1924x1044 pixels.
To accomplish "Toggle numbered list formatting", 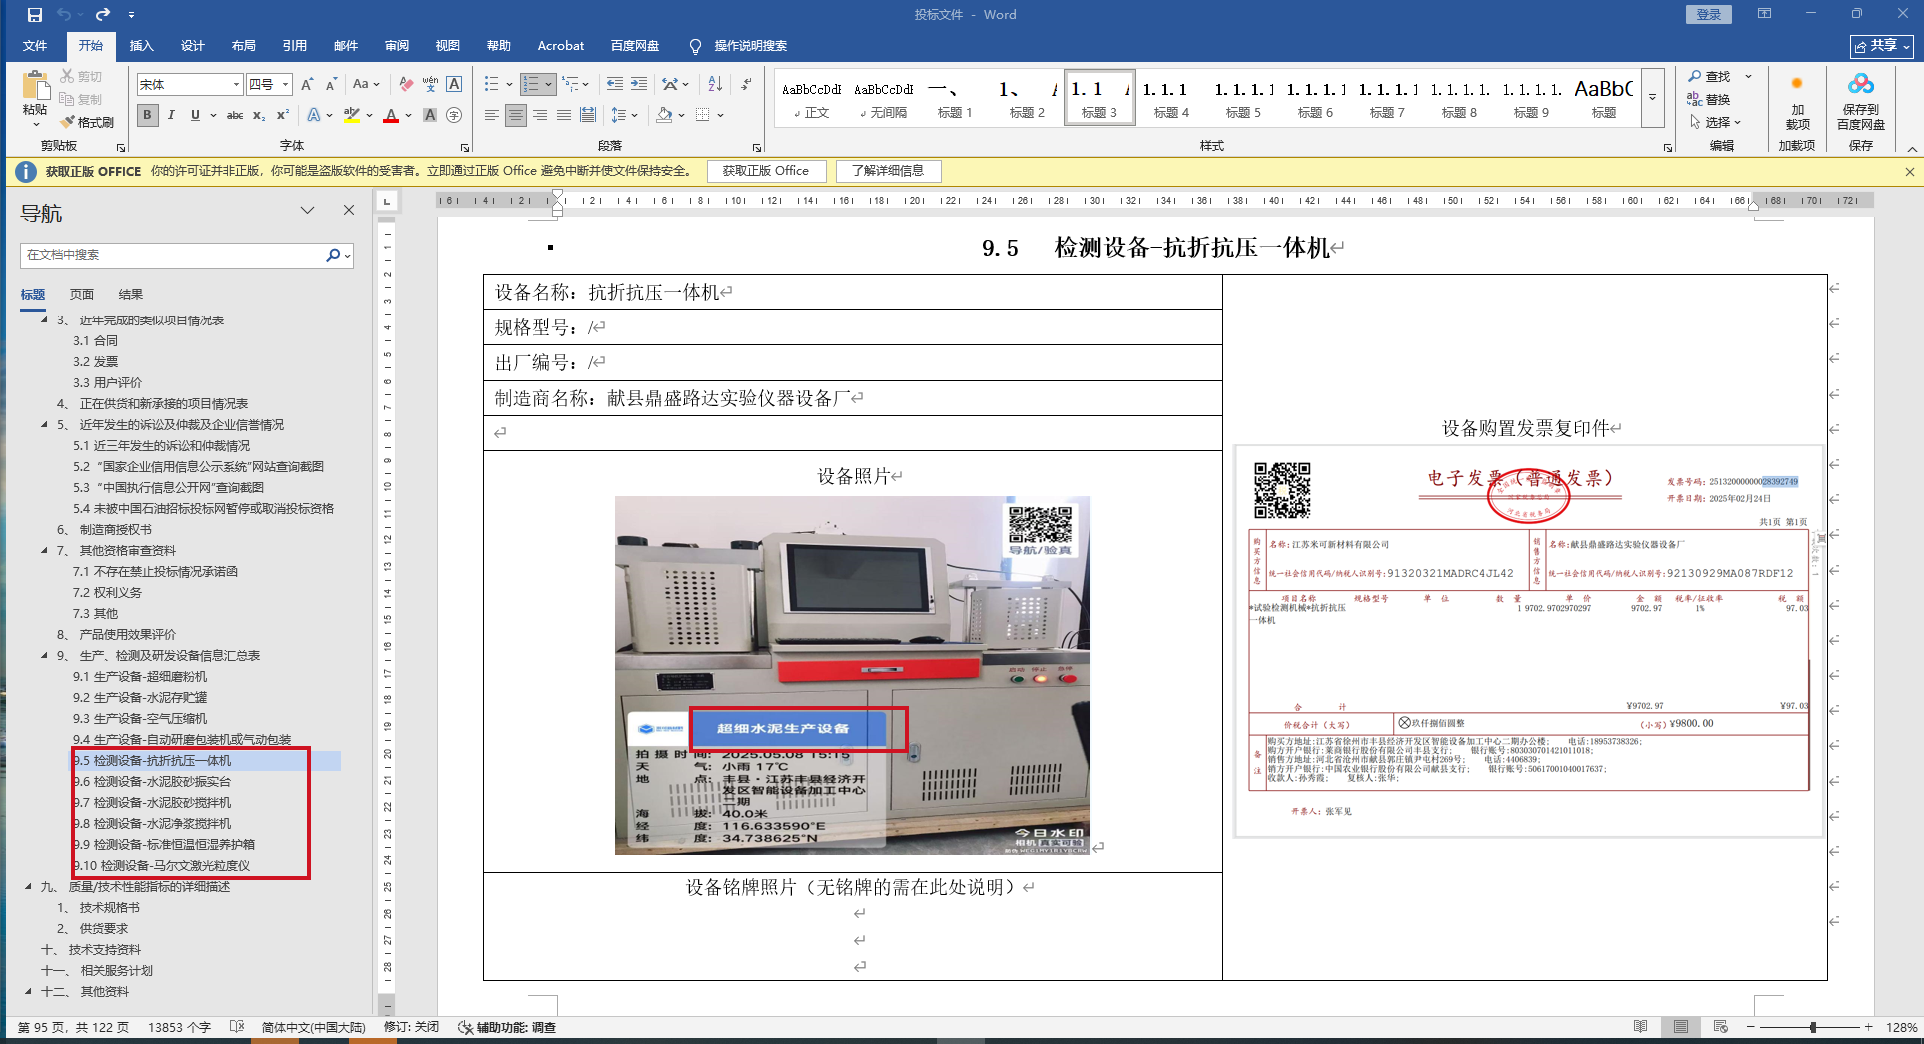I will tap(531, 85).
